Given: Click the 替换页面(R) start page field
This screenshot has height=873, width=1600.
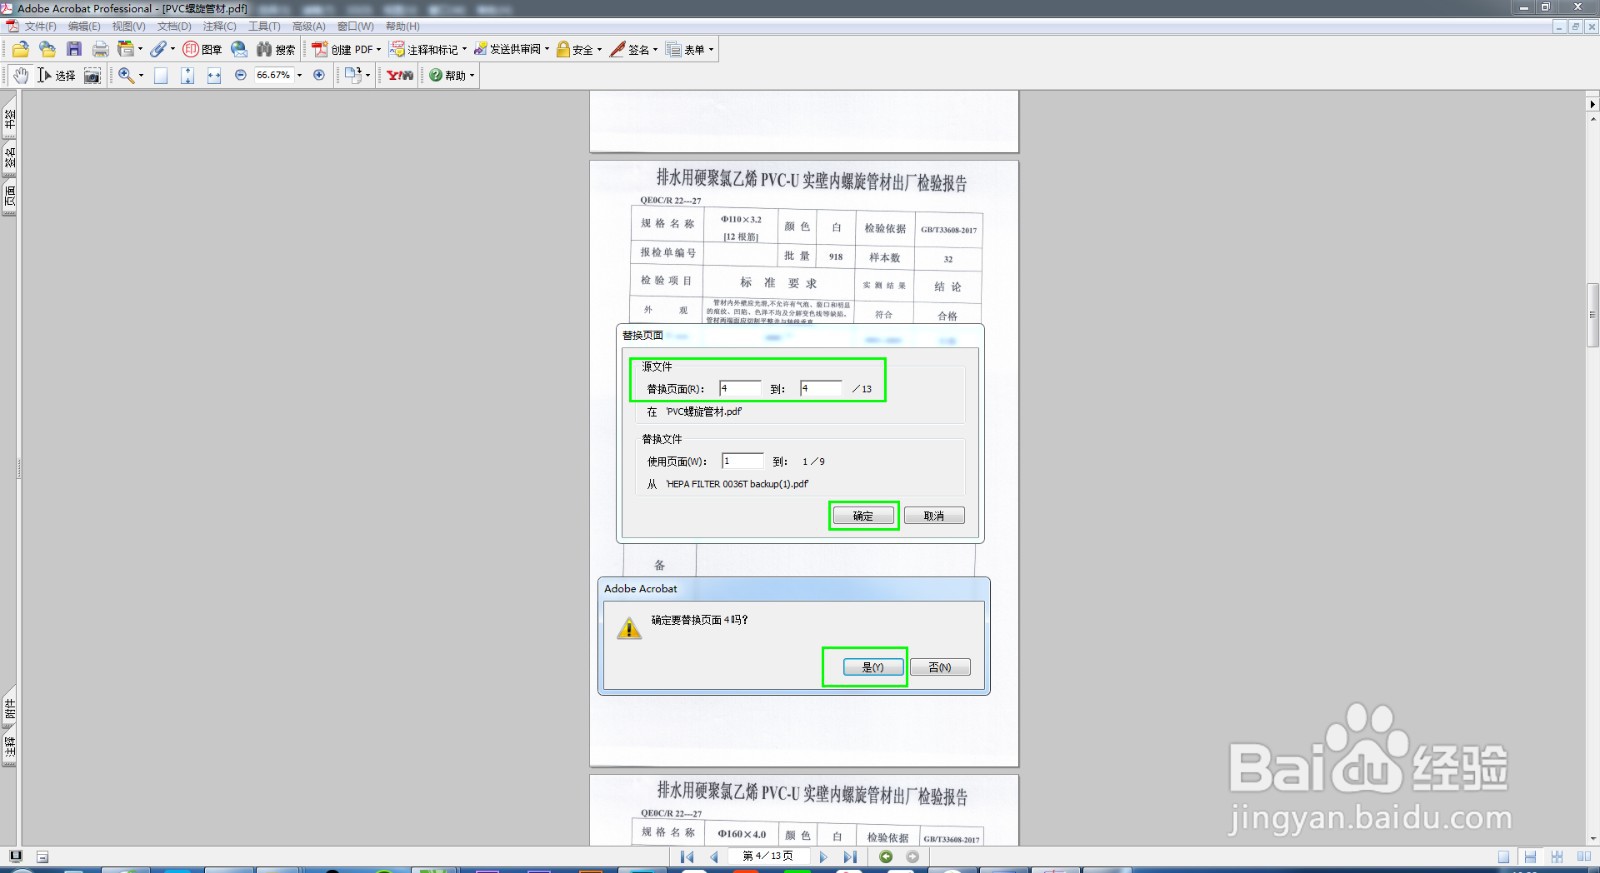Looking at the screenshot, I should pyautogui.click(x=740, y=388).
